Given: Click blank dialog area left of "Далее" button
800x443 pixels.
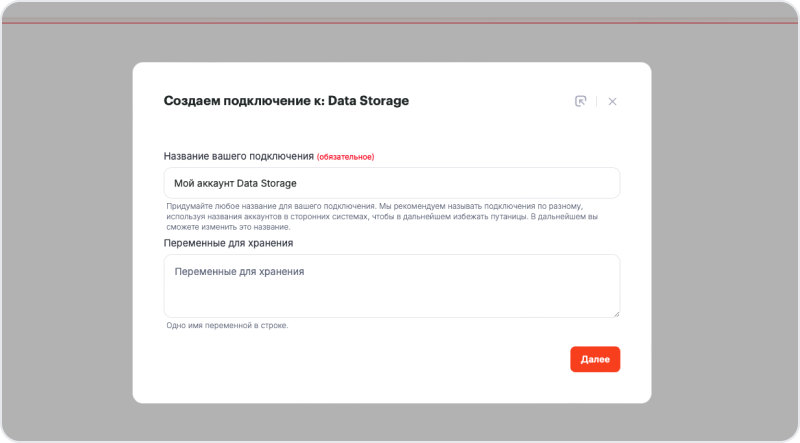Looking at the screenshot, I should 400,360.
